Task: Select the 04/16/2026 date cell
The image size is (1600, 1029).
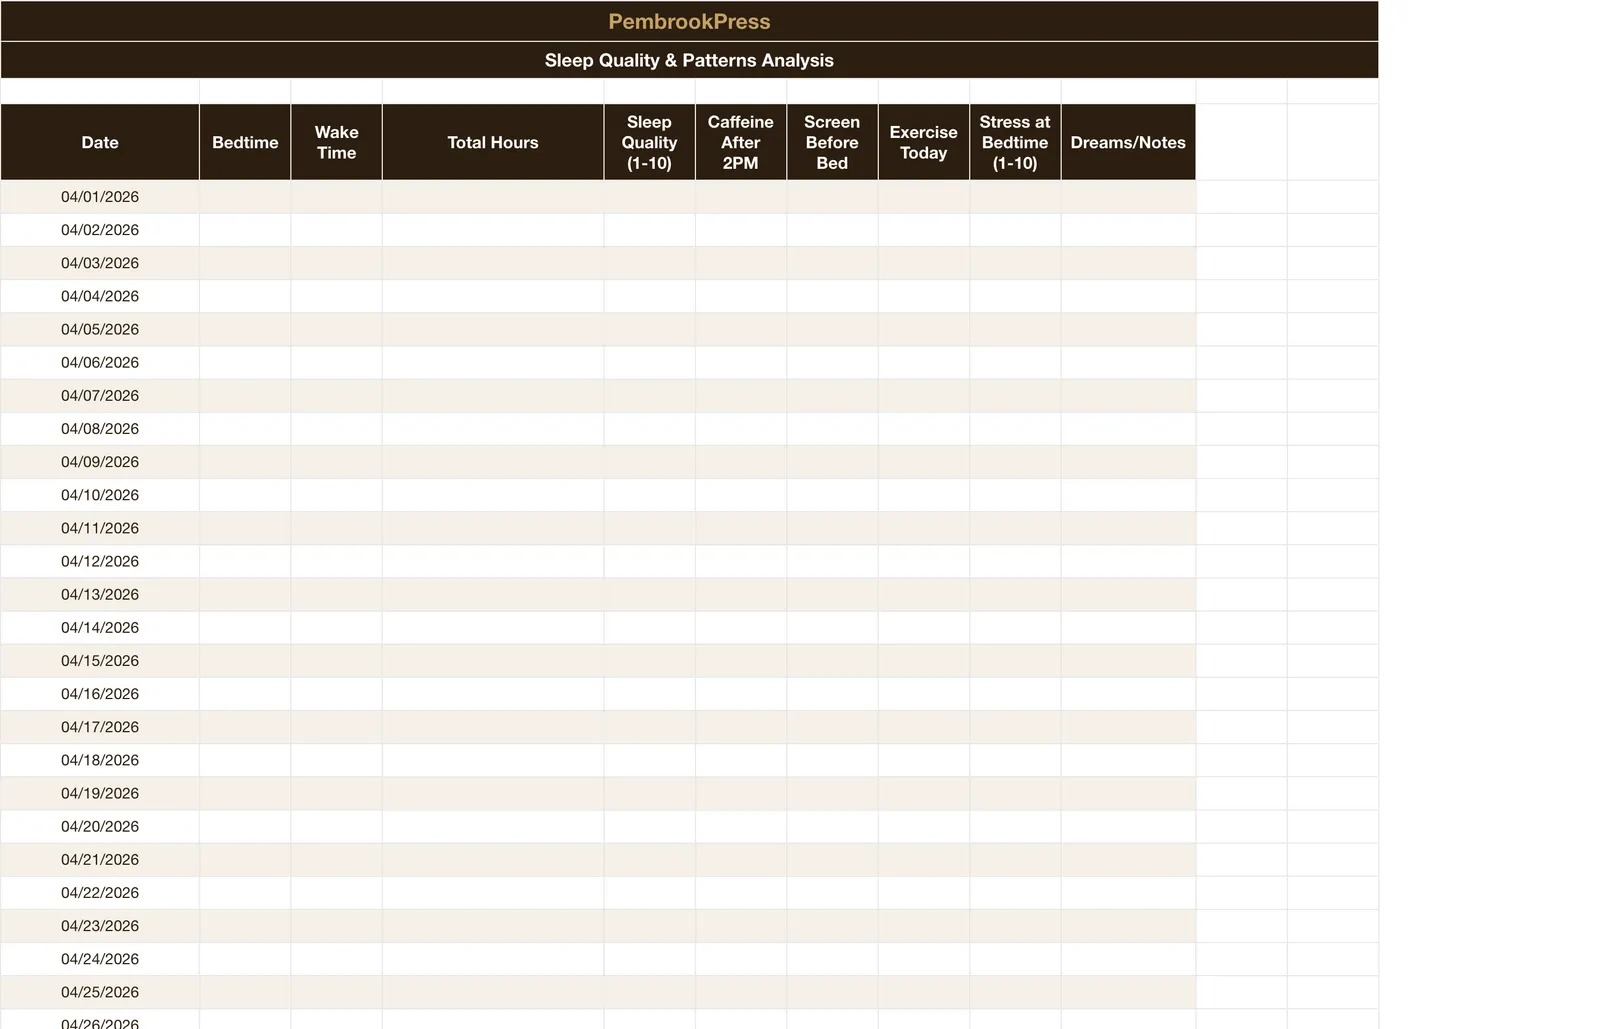Action: pos(100,693)
